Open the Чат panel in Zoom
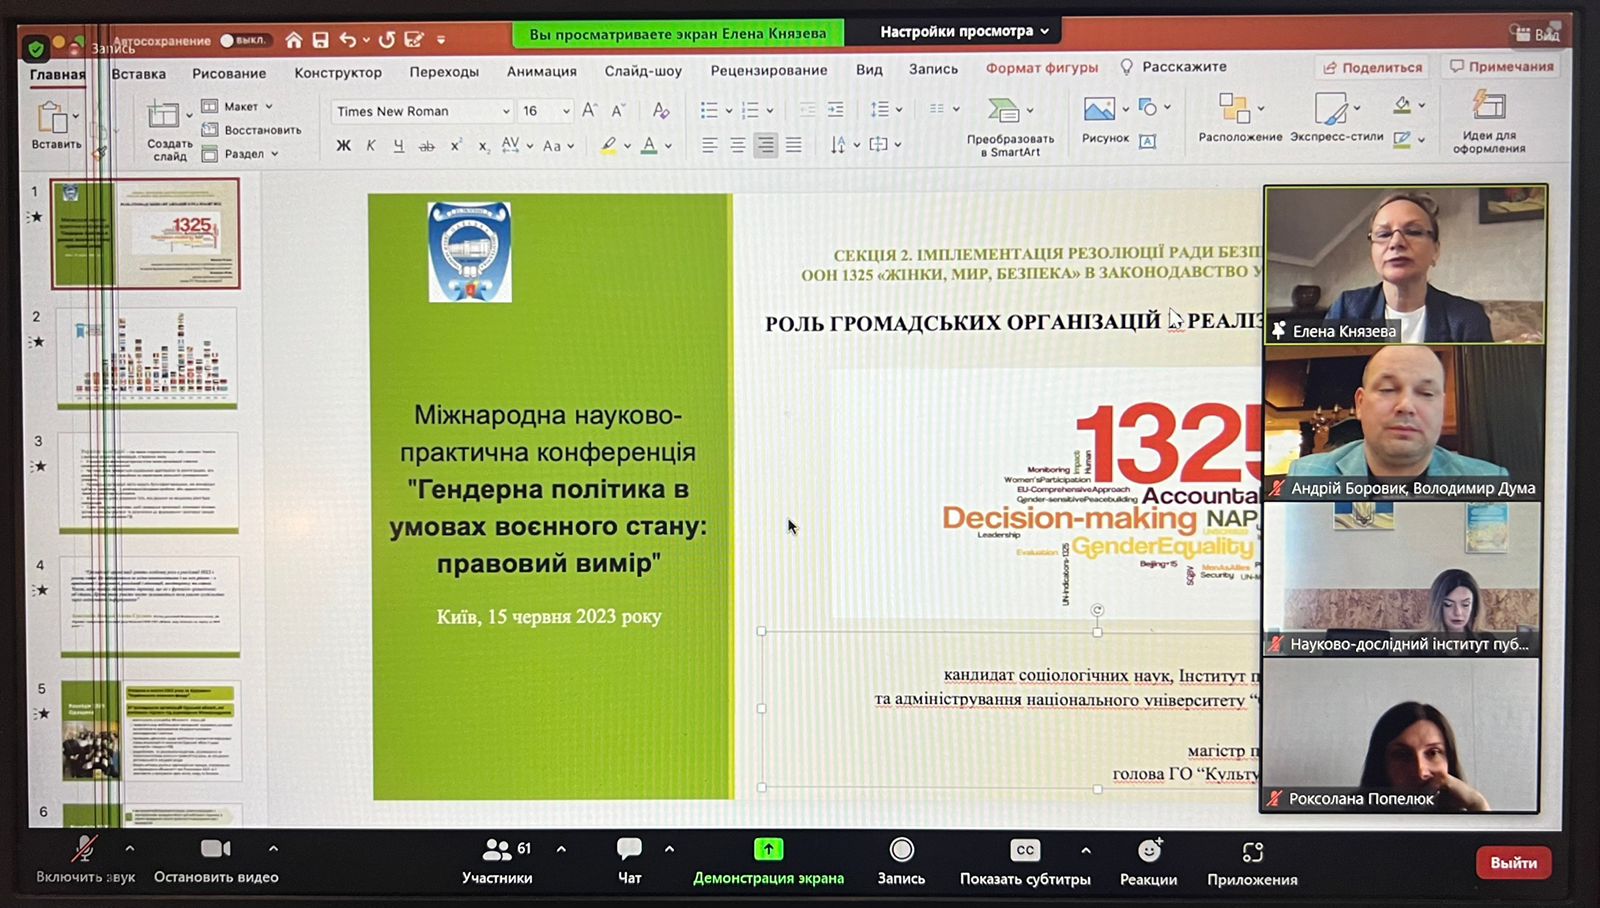This screenshot has height=908, width=1600. click(629, 861)
